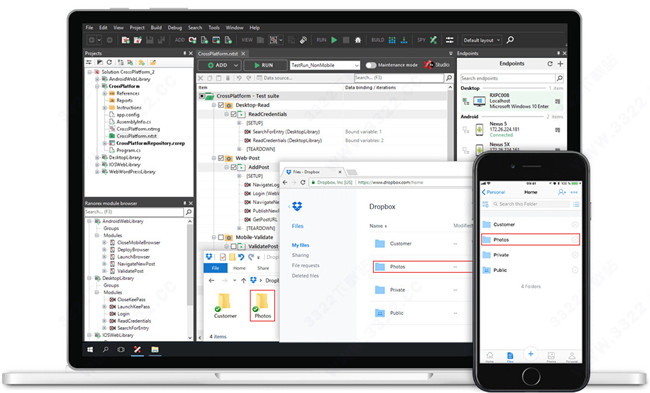The image size is (650, 393).
Task: Open the File menu
Action: (x=90, y=28)
